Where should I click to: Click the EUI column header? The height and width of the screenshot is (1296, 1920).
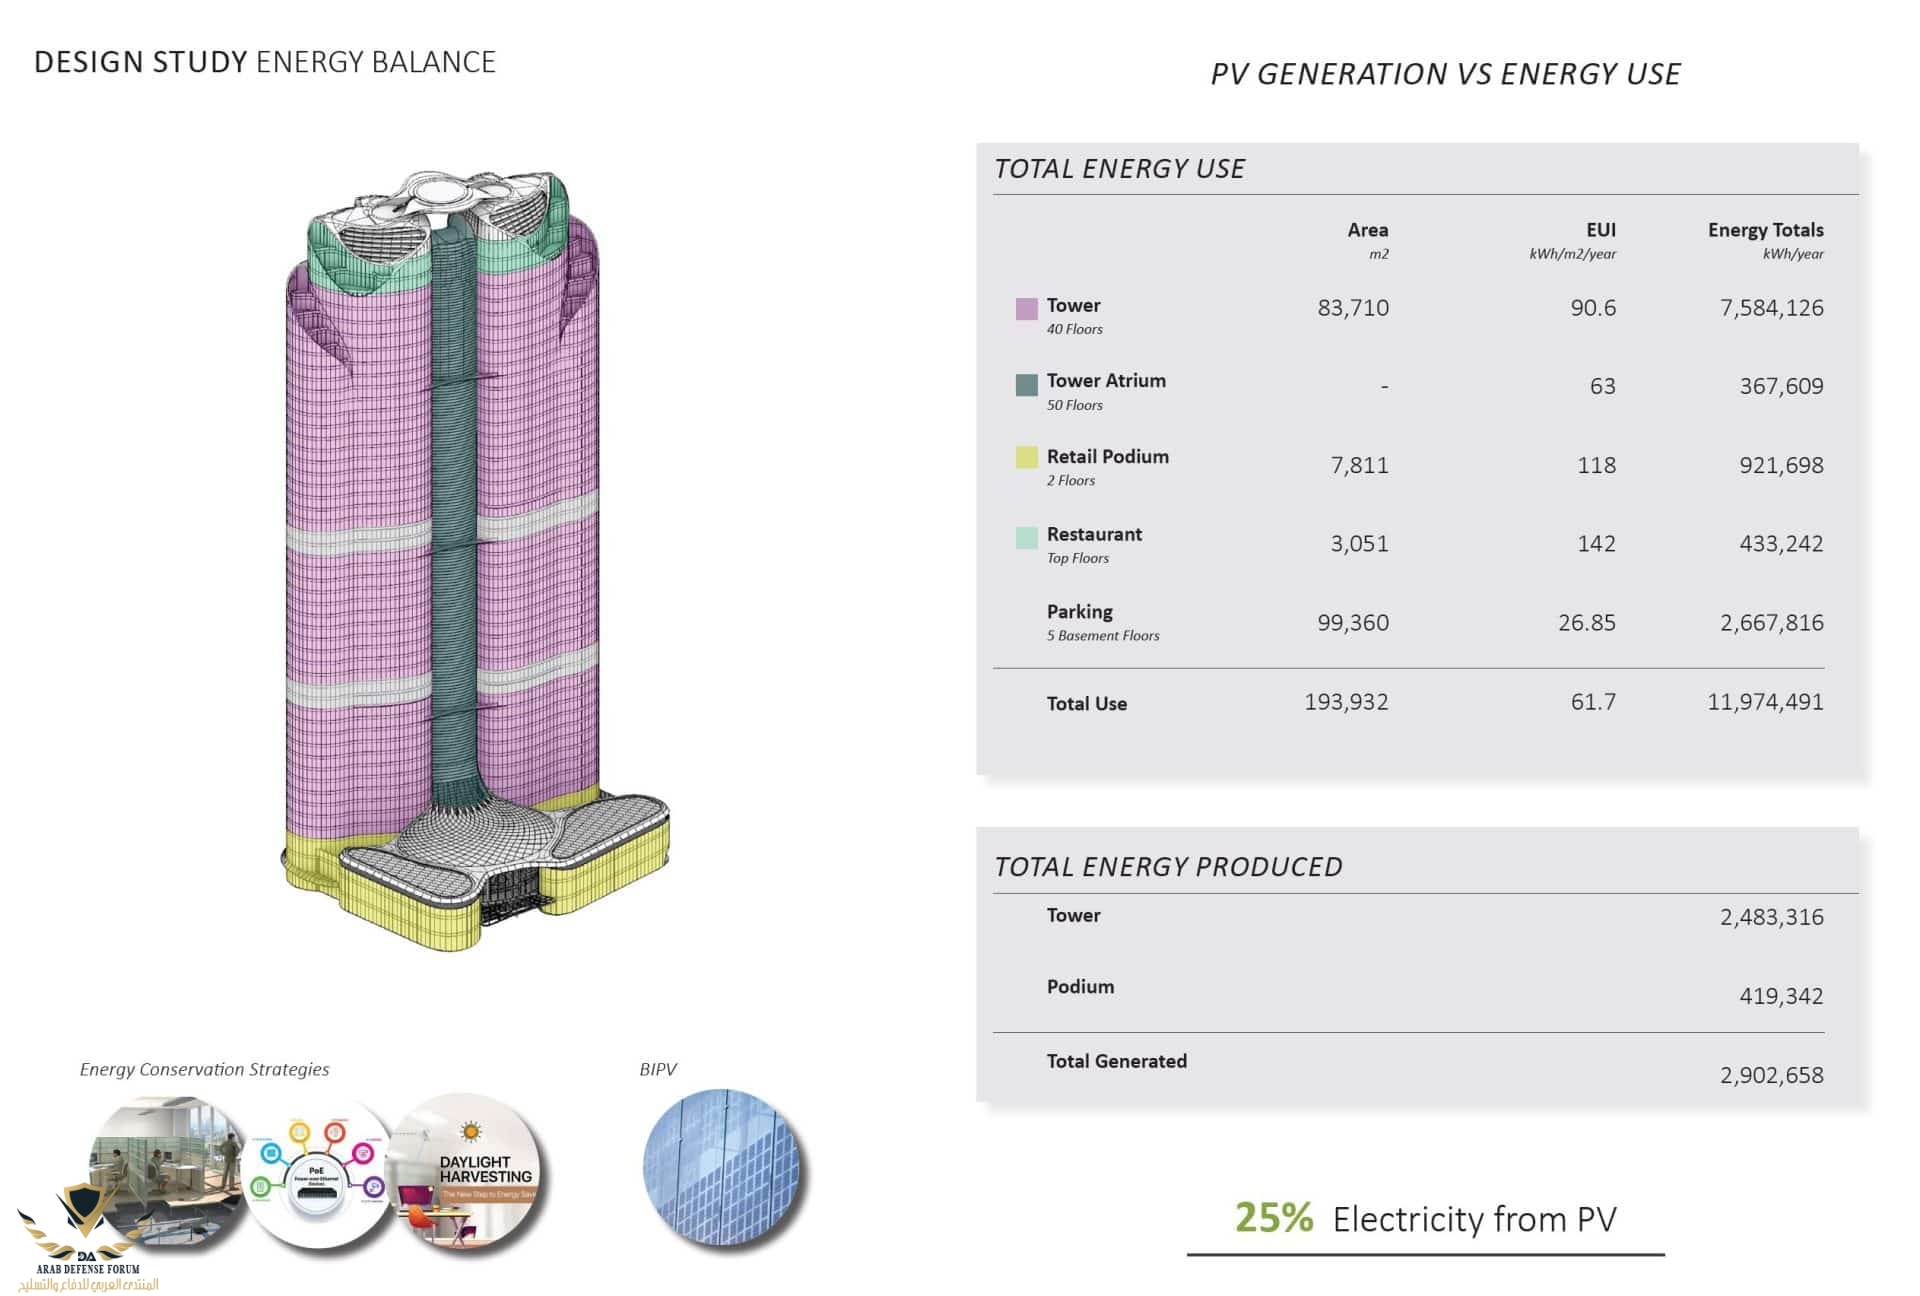tap(1600, 230)
